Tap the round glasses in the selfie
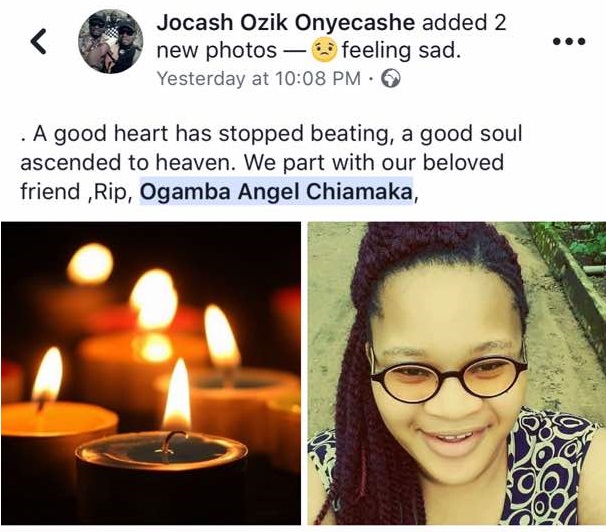The height and width of the screenshot is (532, 606). tap(448, 379)
